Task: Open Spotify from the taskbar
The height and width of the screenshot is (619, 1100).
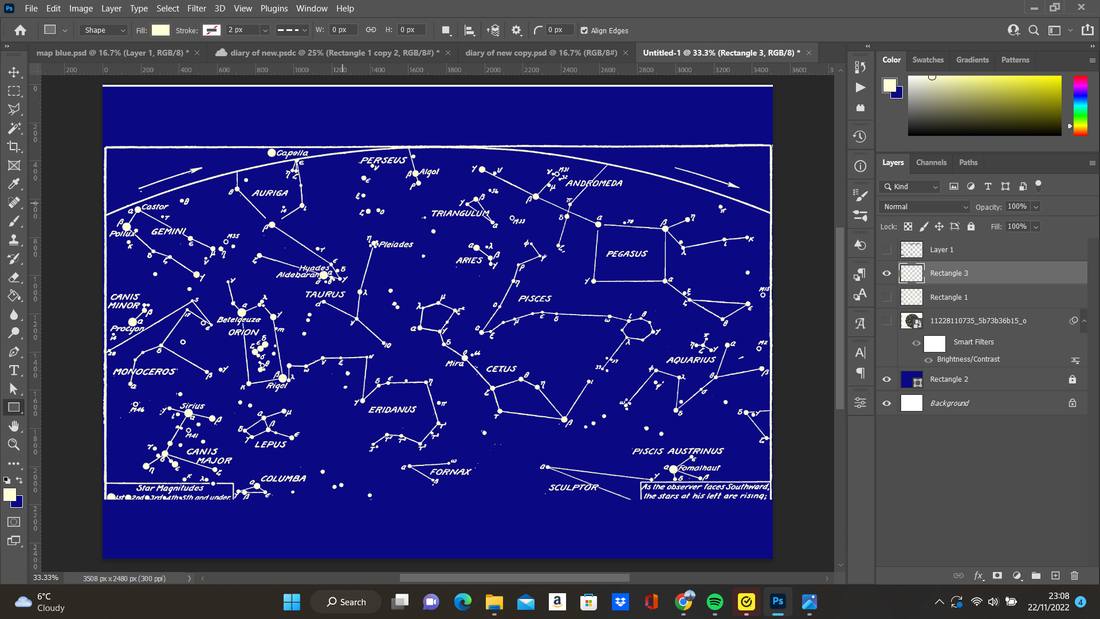Action: point(715,601)
